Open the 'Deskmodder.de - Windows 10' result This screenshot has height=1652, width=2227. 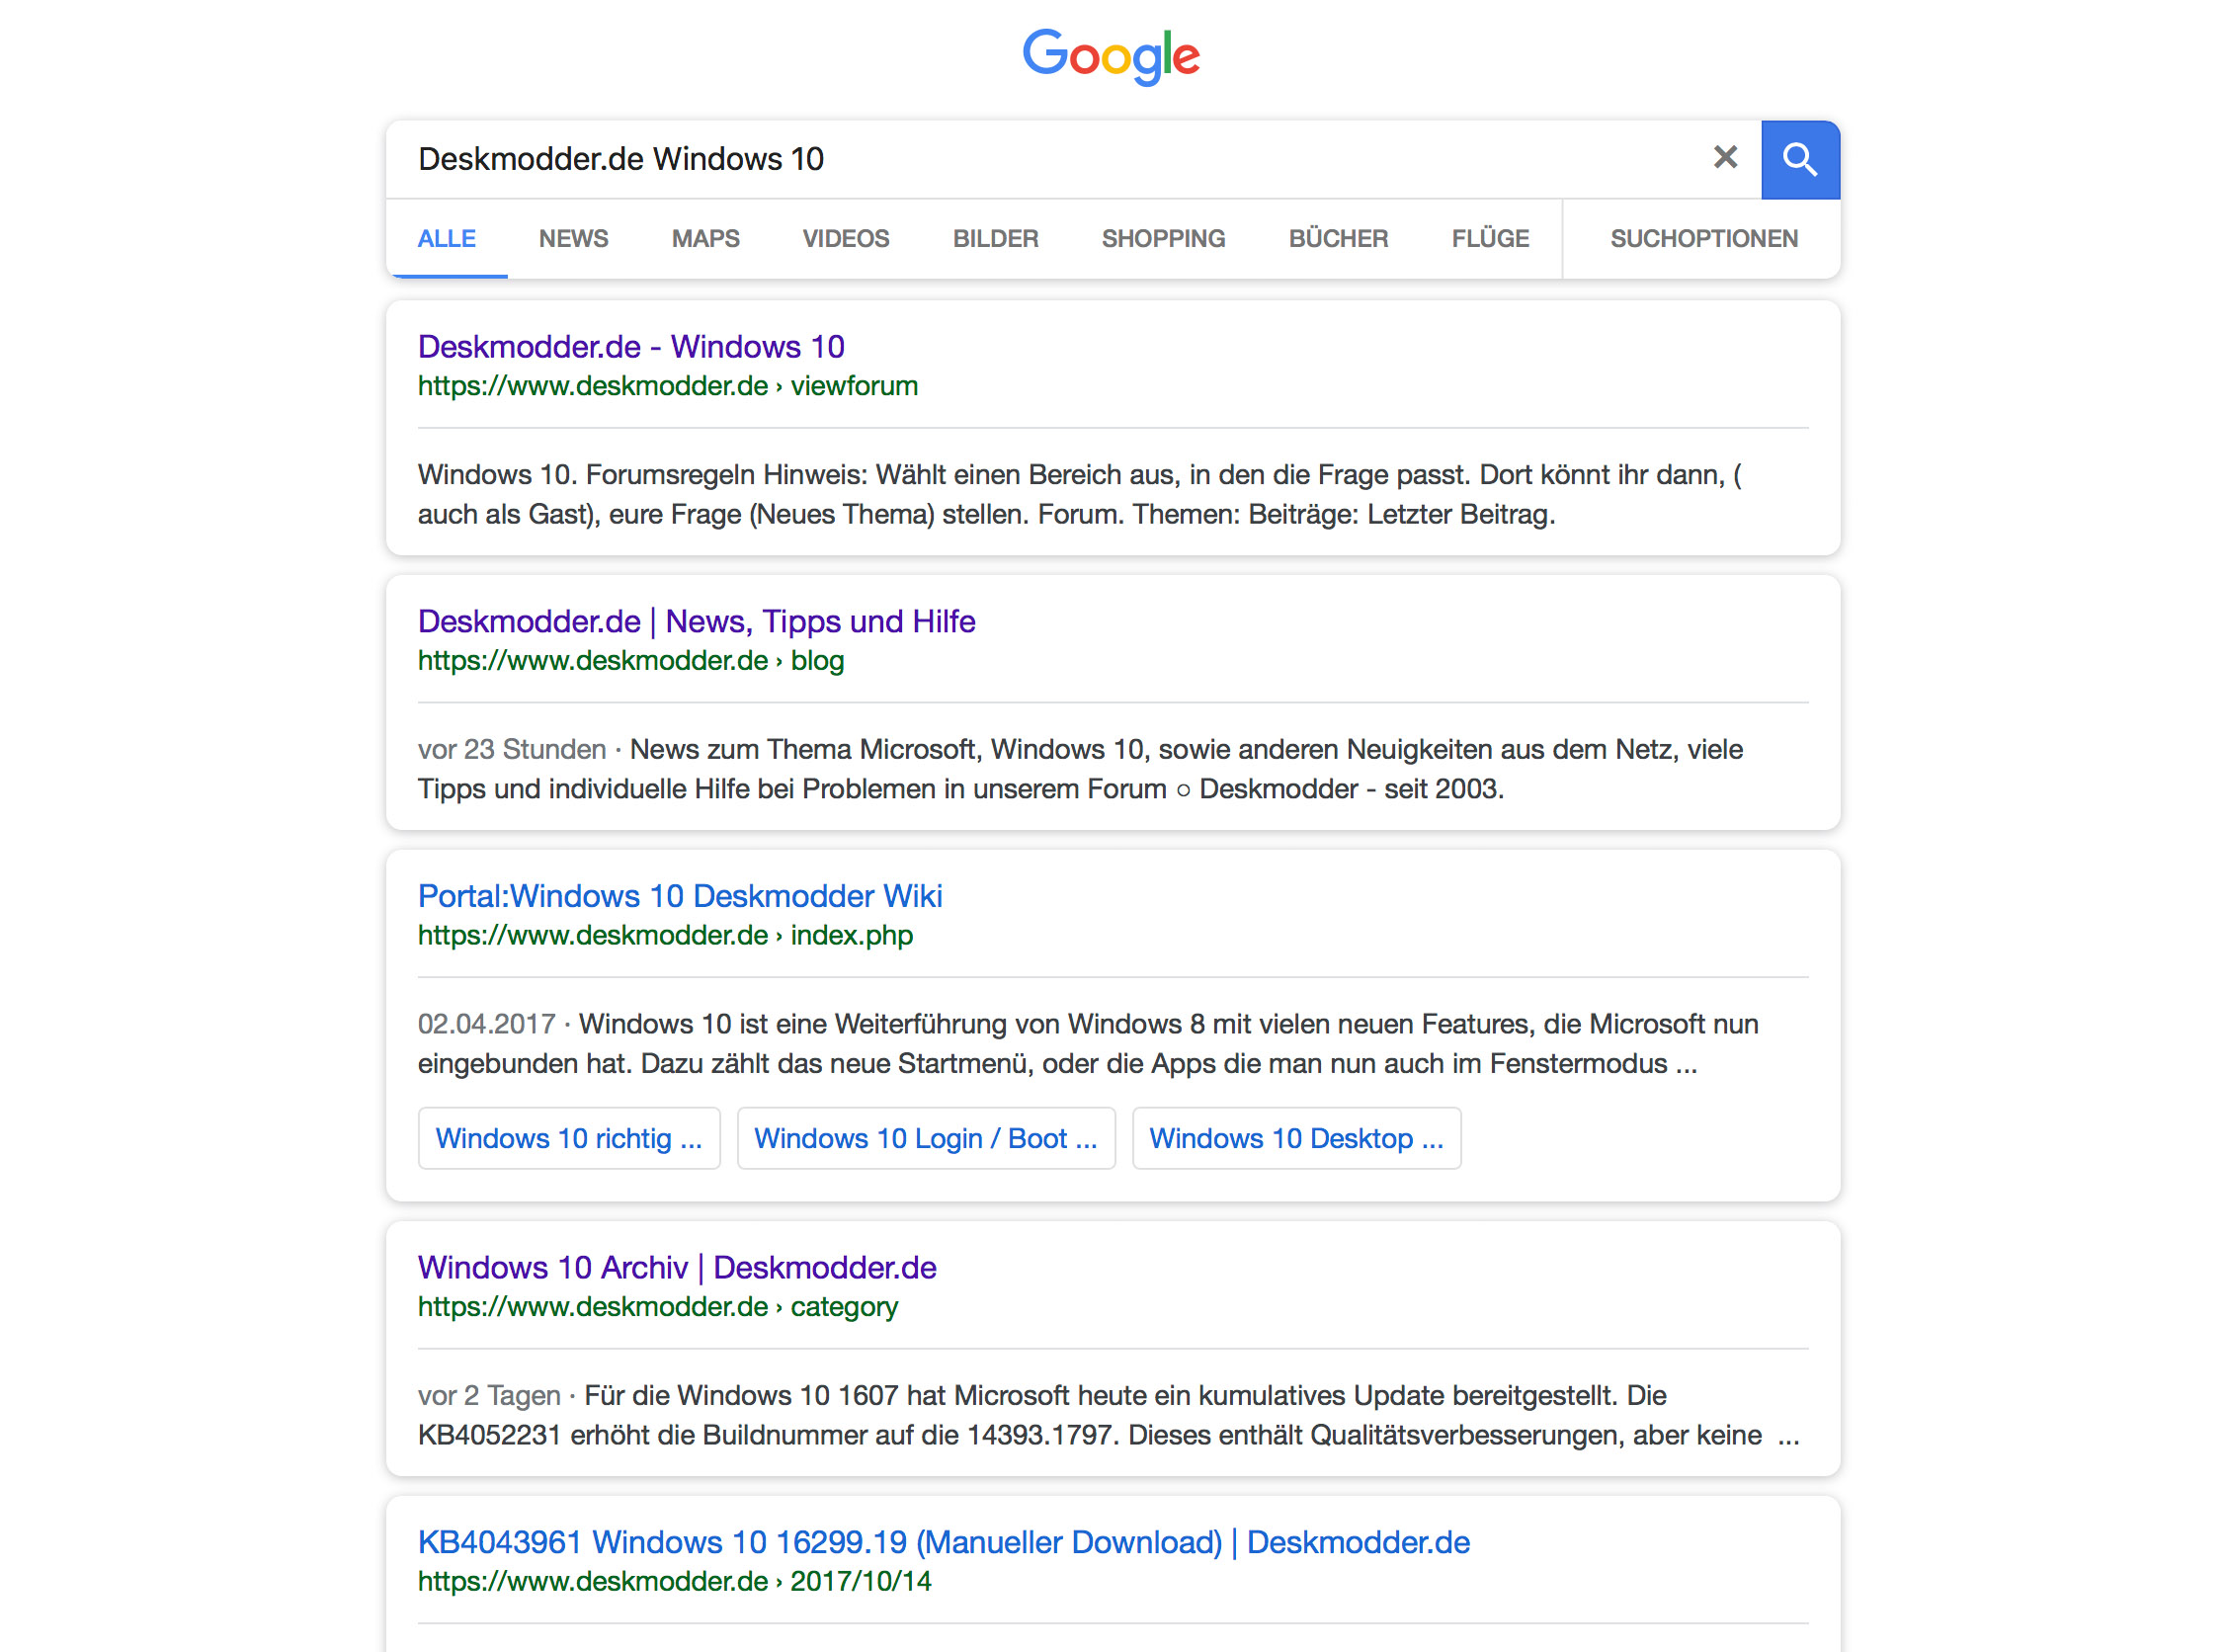[631, 347]
